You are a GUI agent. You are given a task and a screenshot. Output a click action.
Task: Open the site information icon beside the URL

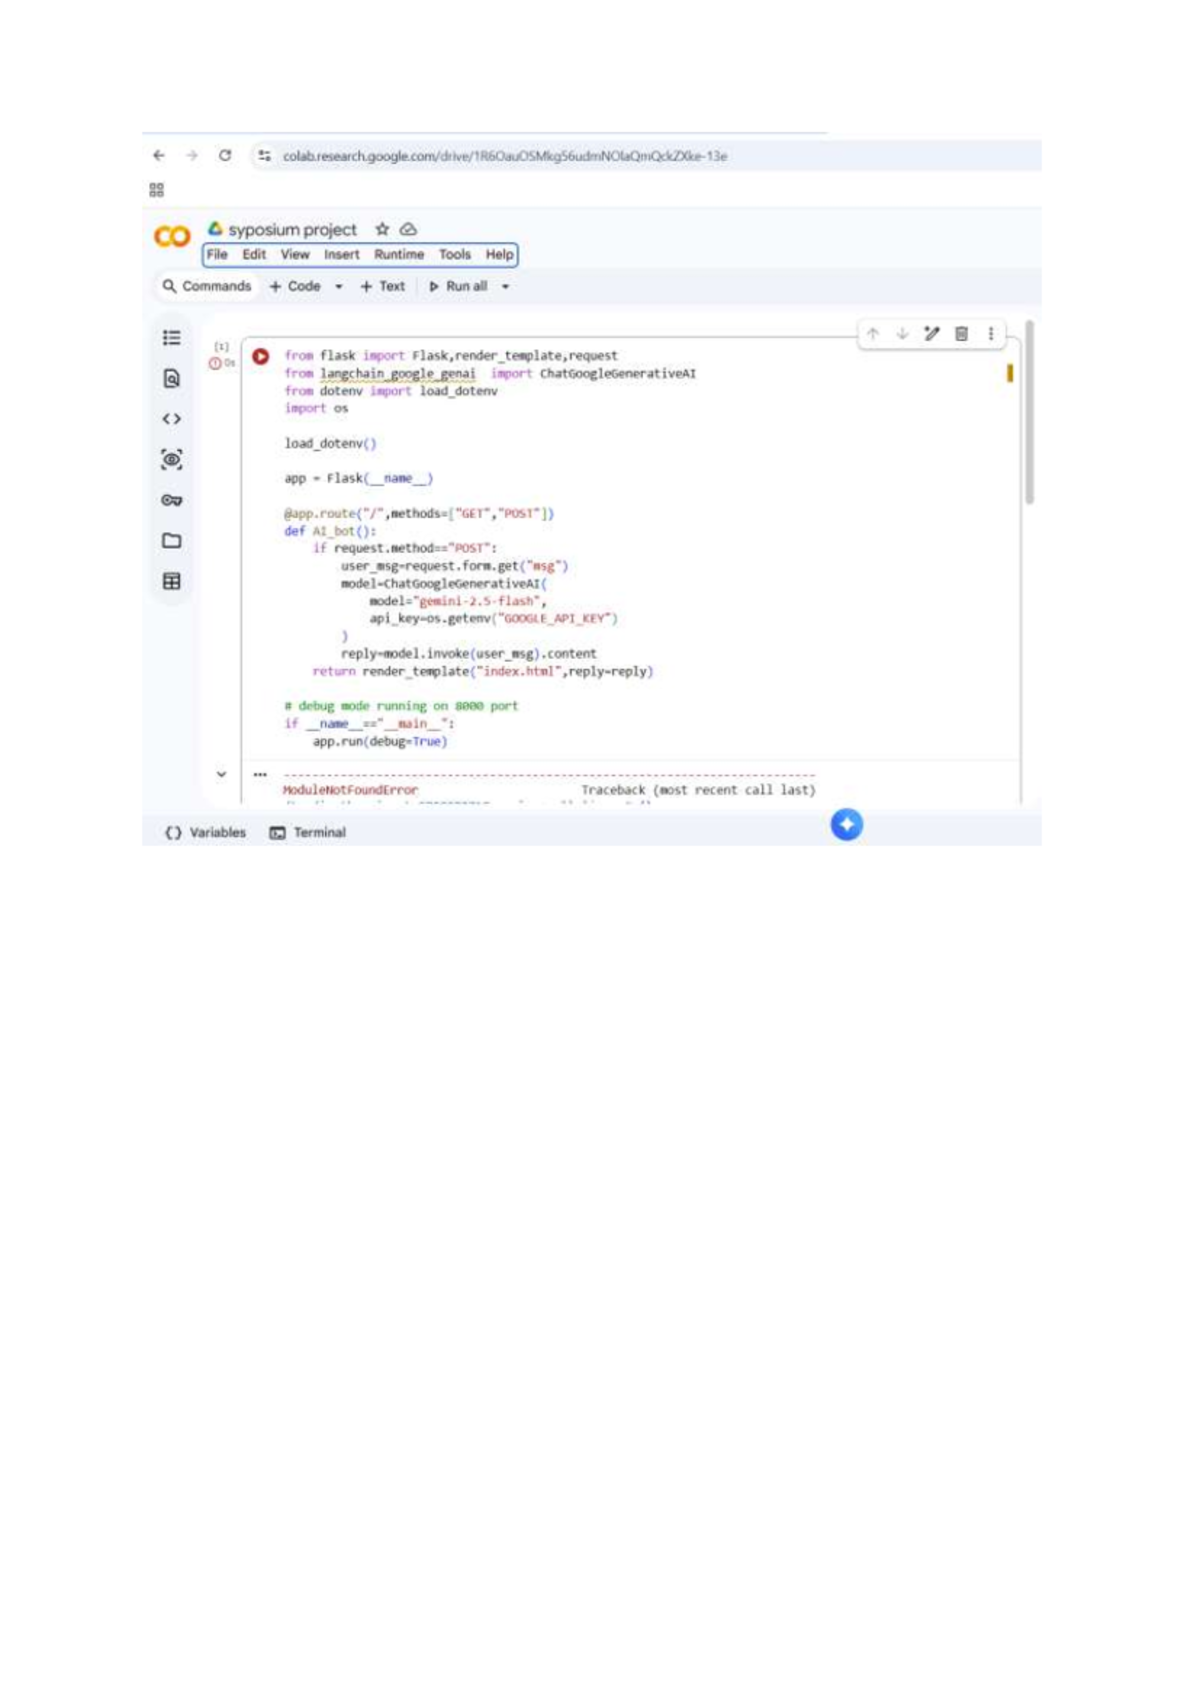coord(264,156)
